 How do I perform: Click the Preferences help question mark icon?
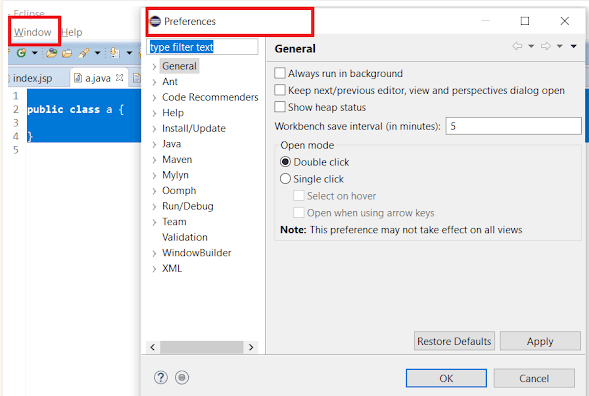tap(161, 377)
